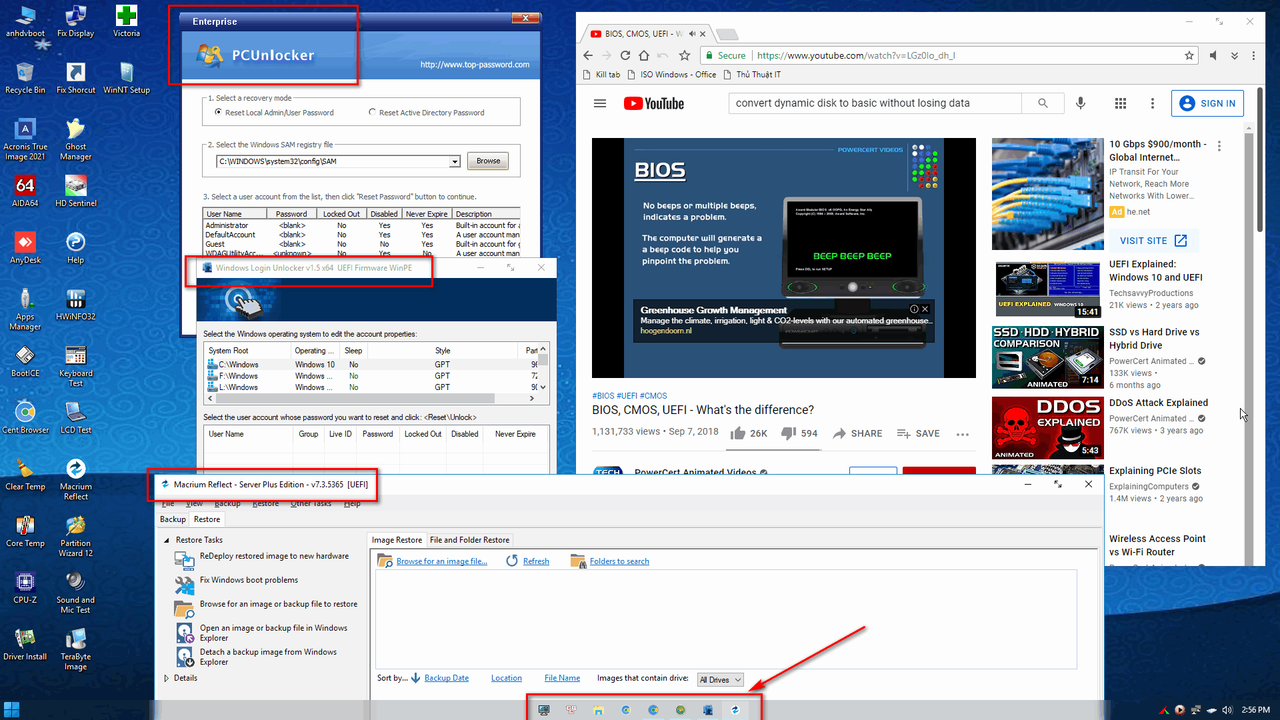Click the SAVE button under video
This screenshot has height=720, width=1280.
click(x=918, y=434)
